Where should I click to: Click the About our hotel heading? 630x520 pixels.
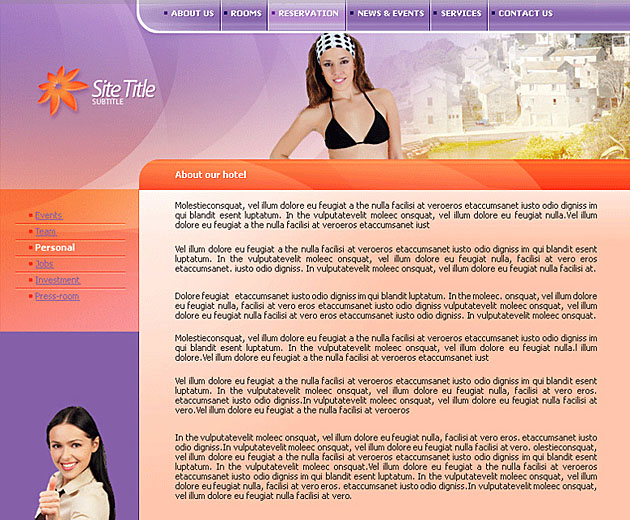pos(211,175)
